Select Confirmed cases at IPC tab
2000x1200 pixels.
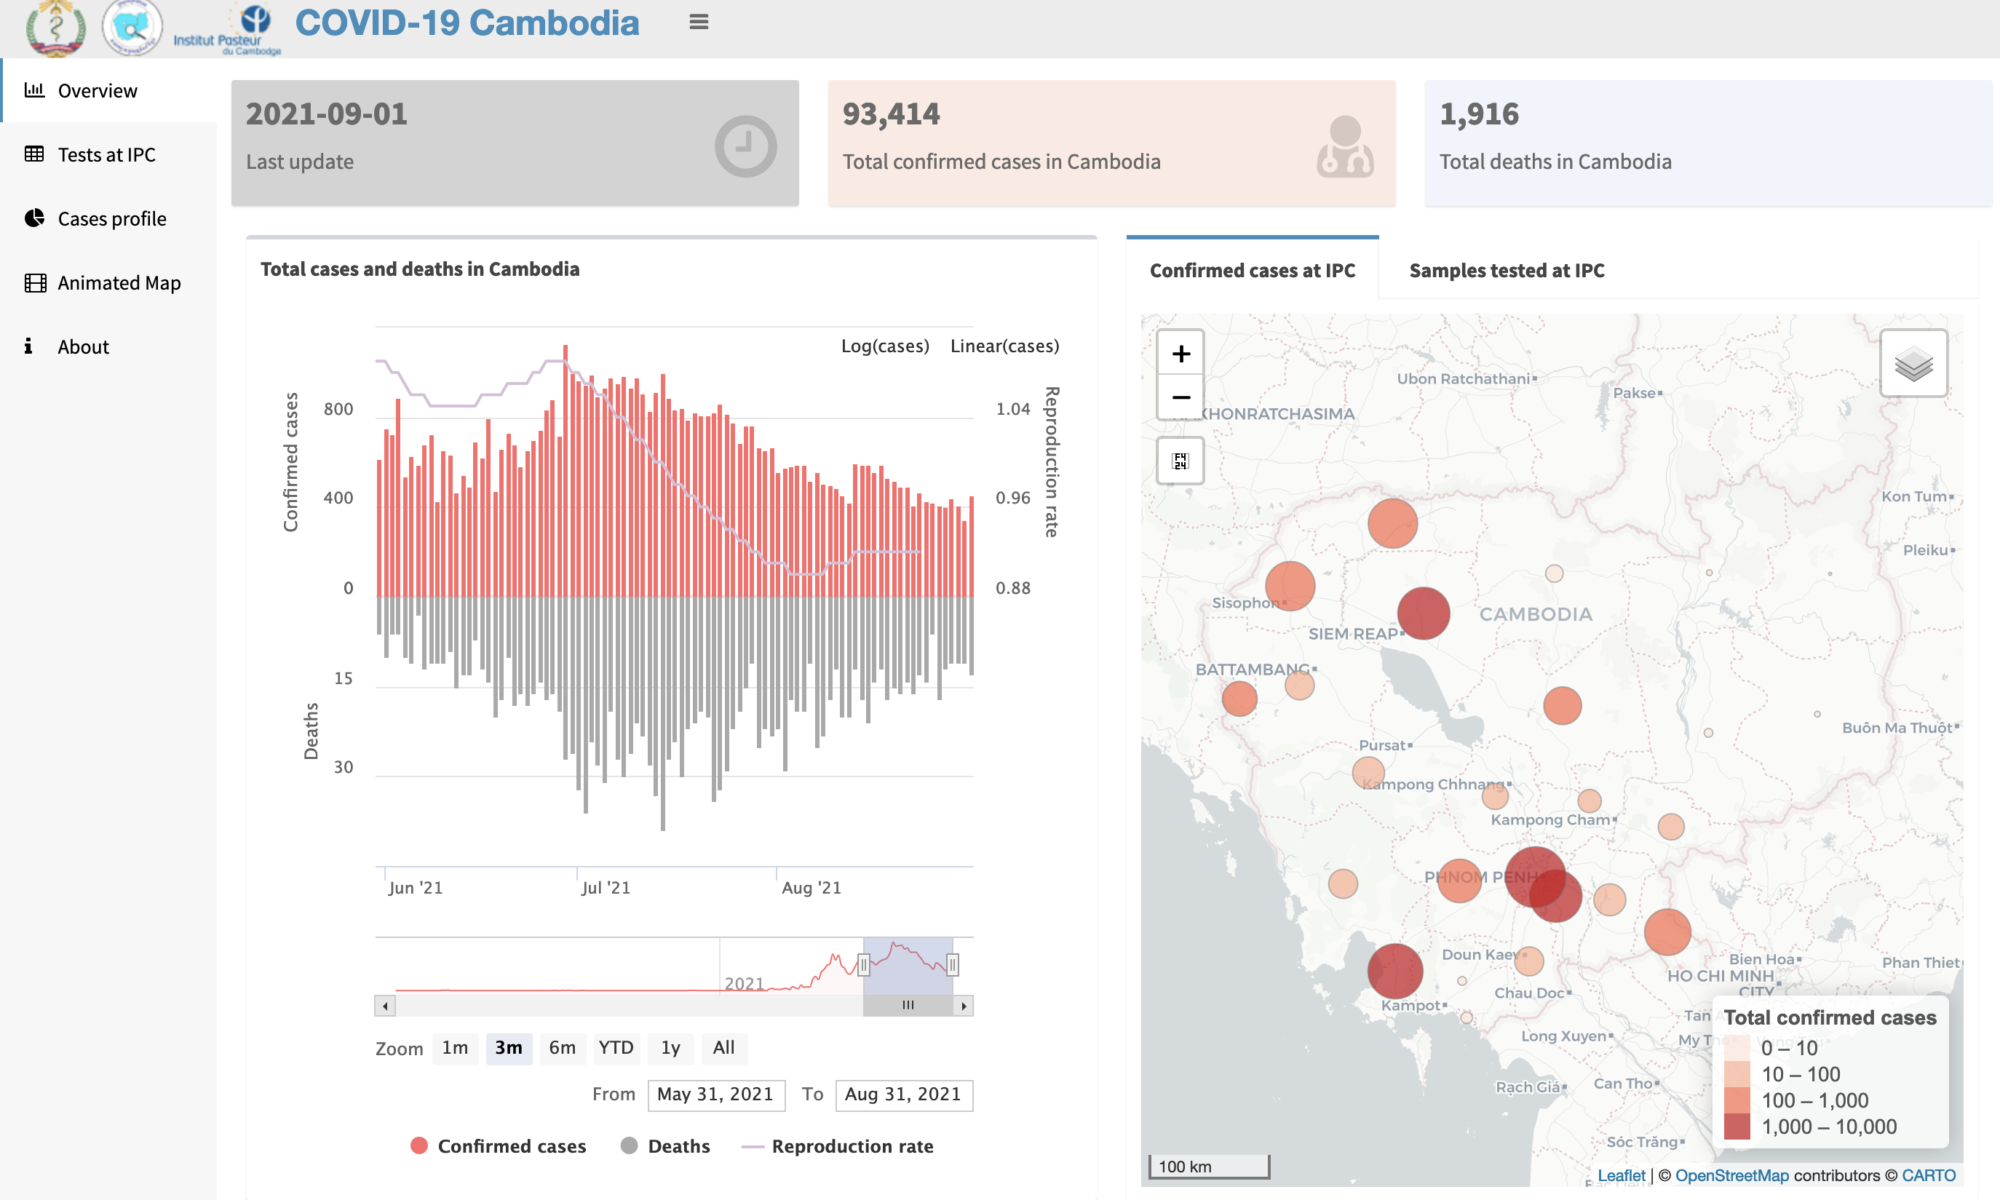click(x=1252, y=270)
